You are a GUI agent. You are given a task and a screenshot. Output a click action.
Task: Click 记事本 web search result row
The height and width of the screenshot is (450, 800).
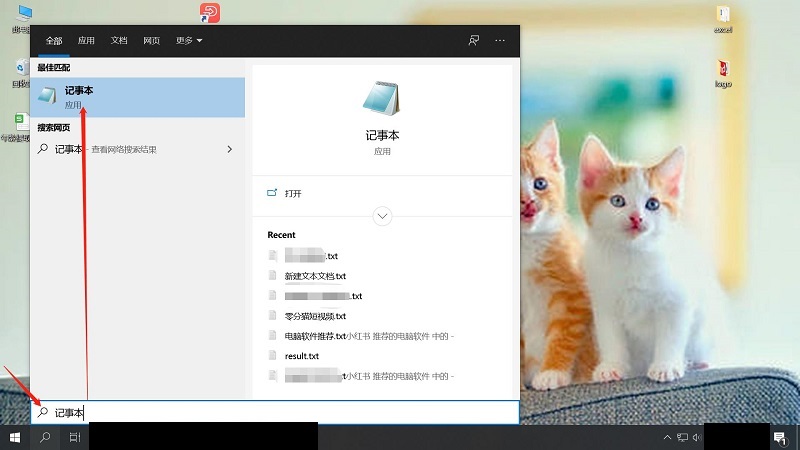(x=137, y=149)
